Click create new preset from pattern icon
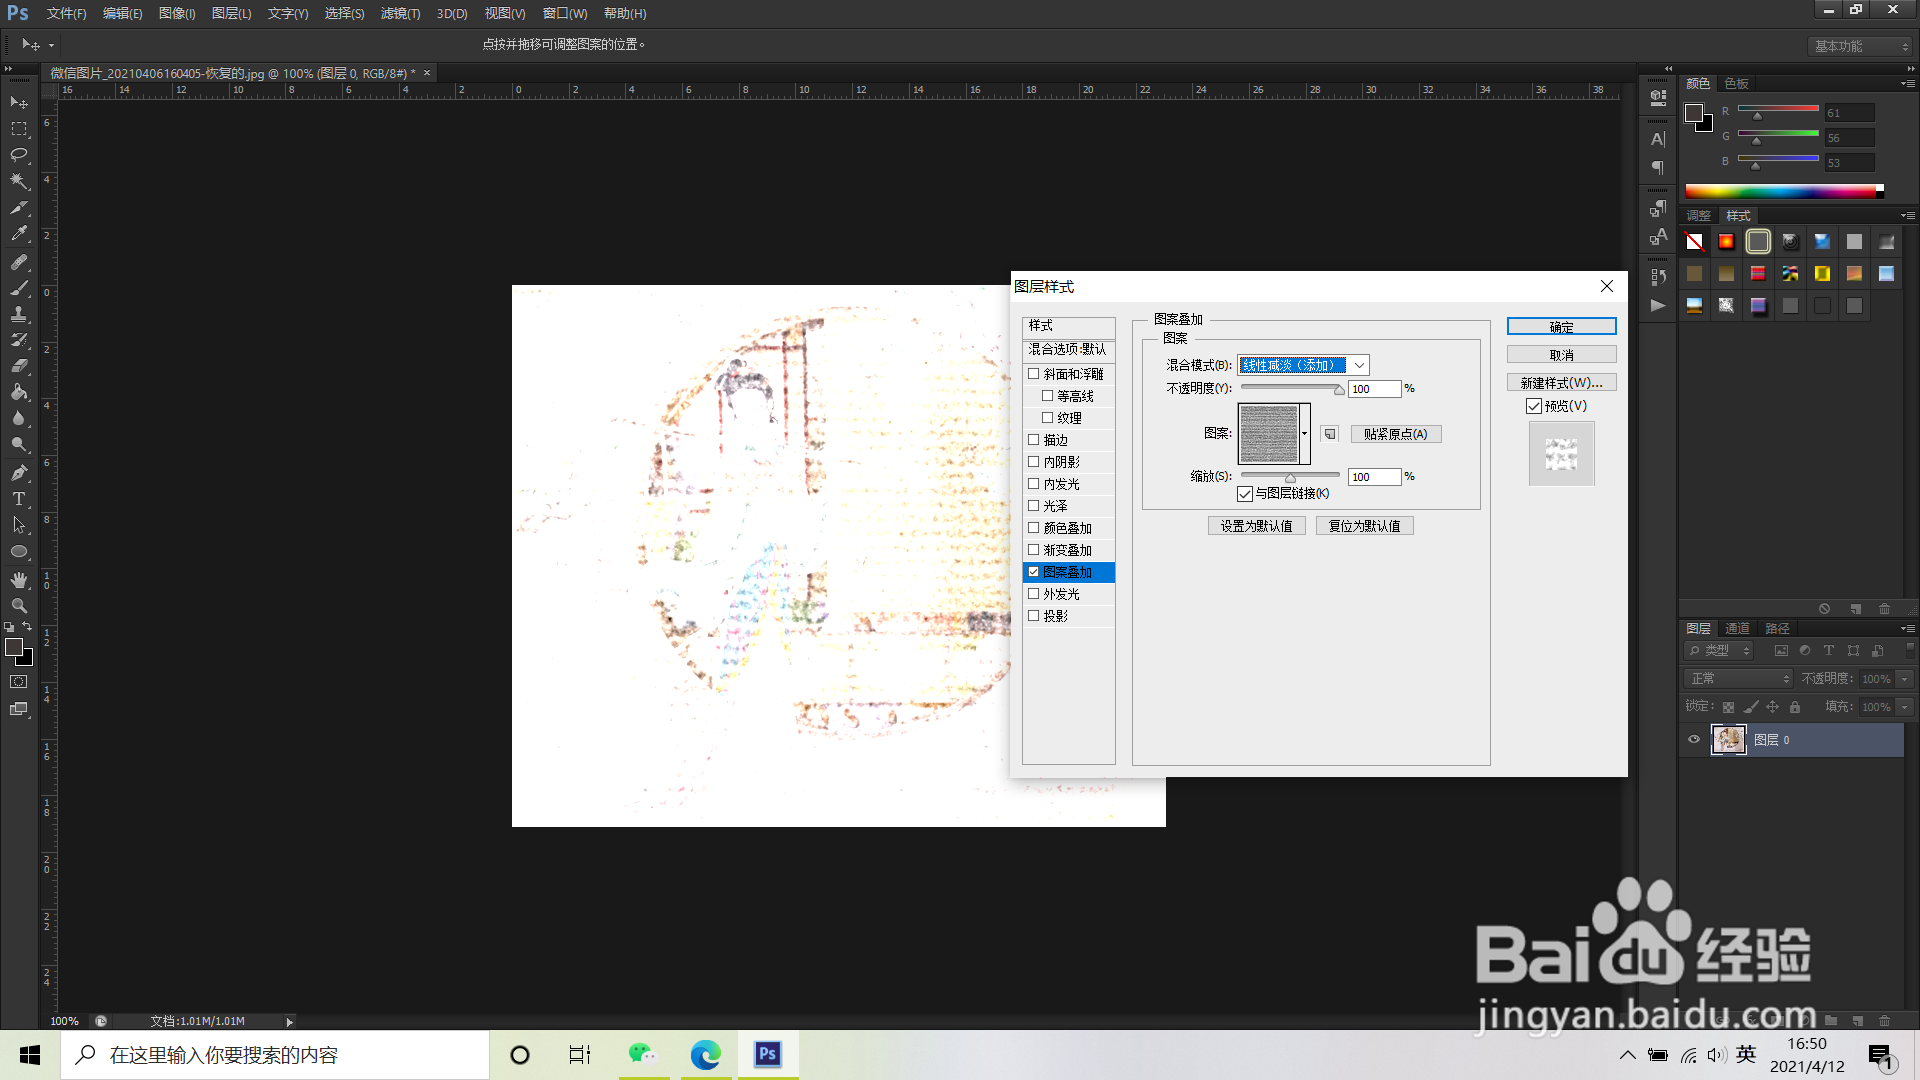This screenshot has width=1920, height=1080. (x=1329, y=434)
